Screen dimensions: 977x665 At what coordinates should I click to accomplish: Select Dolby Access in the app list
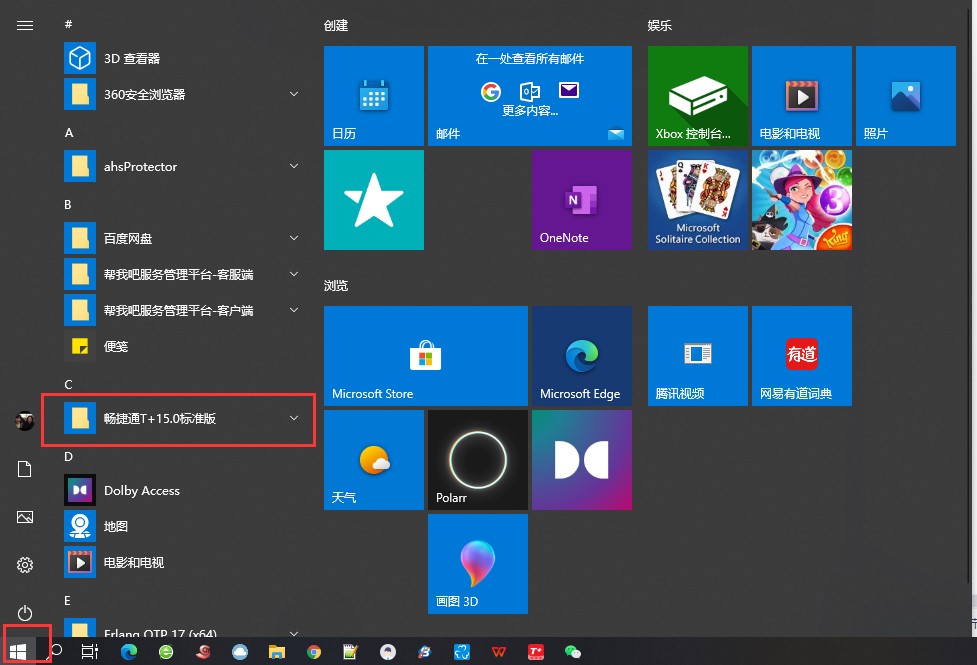click(x=183, y=490)
